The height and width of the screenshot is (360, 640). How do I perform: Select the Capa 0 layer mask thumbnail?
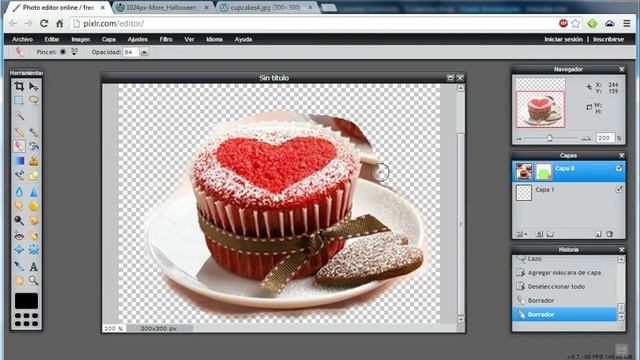point(544,171)
